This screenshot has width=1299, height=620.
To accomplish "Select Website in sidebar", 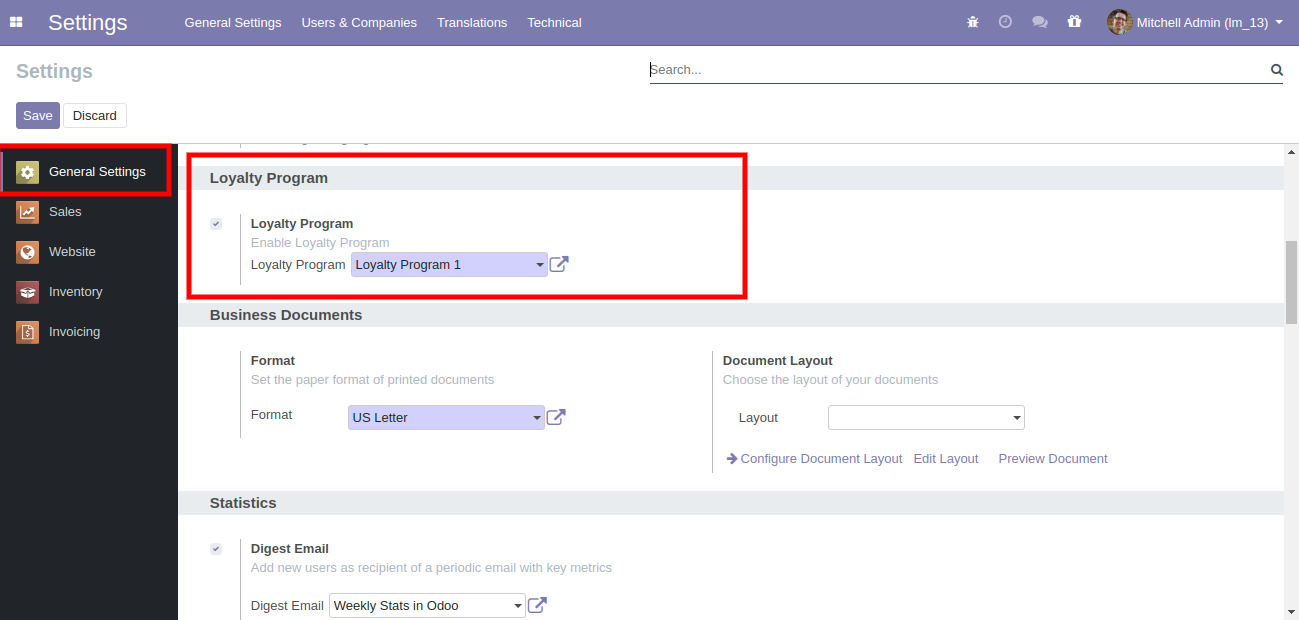I will click(89, 252).
